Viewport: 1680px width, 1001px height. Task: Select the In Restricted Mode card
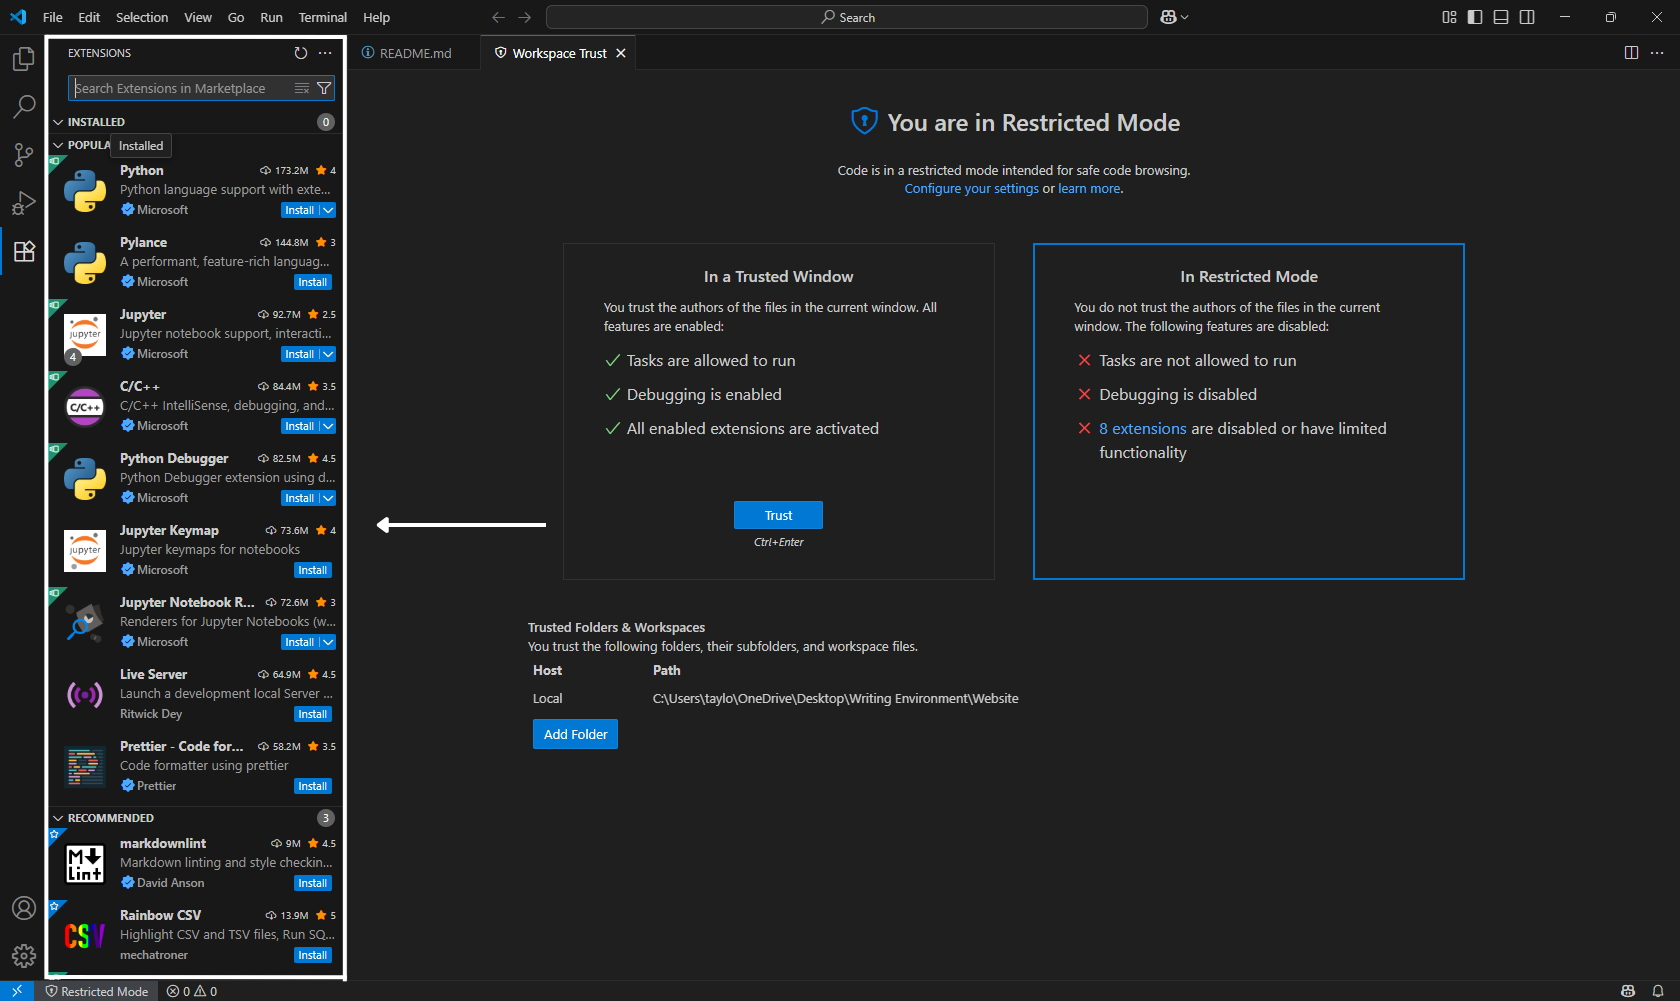[x=1248, y=411]
